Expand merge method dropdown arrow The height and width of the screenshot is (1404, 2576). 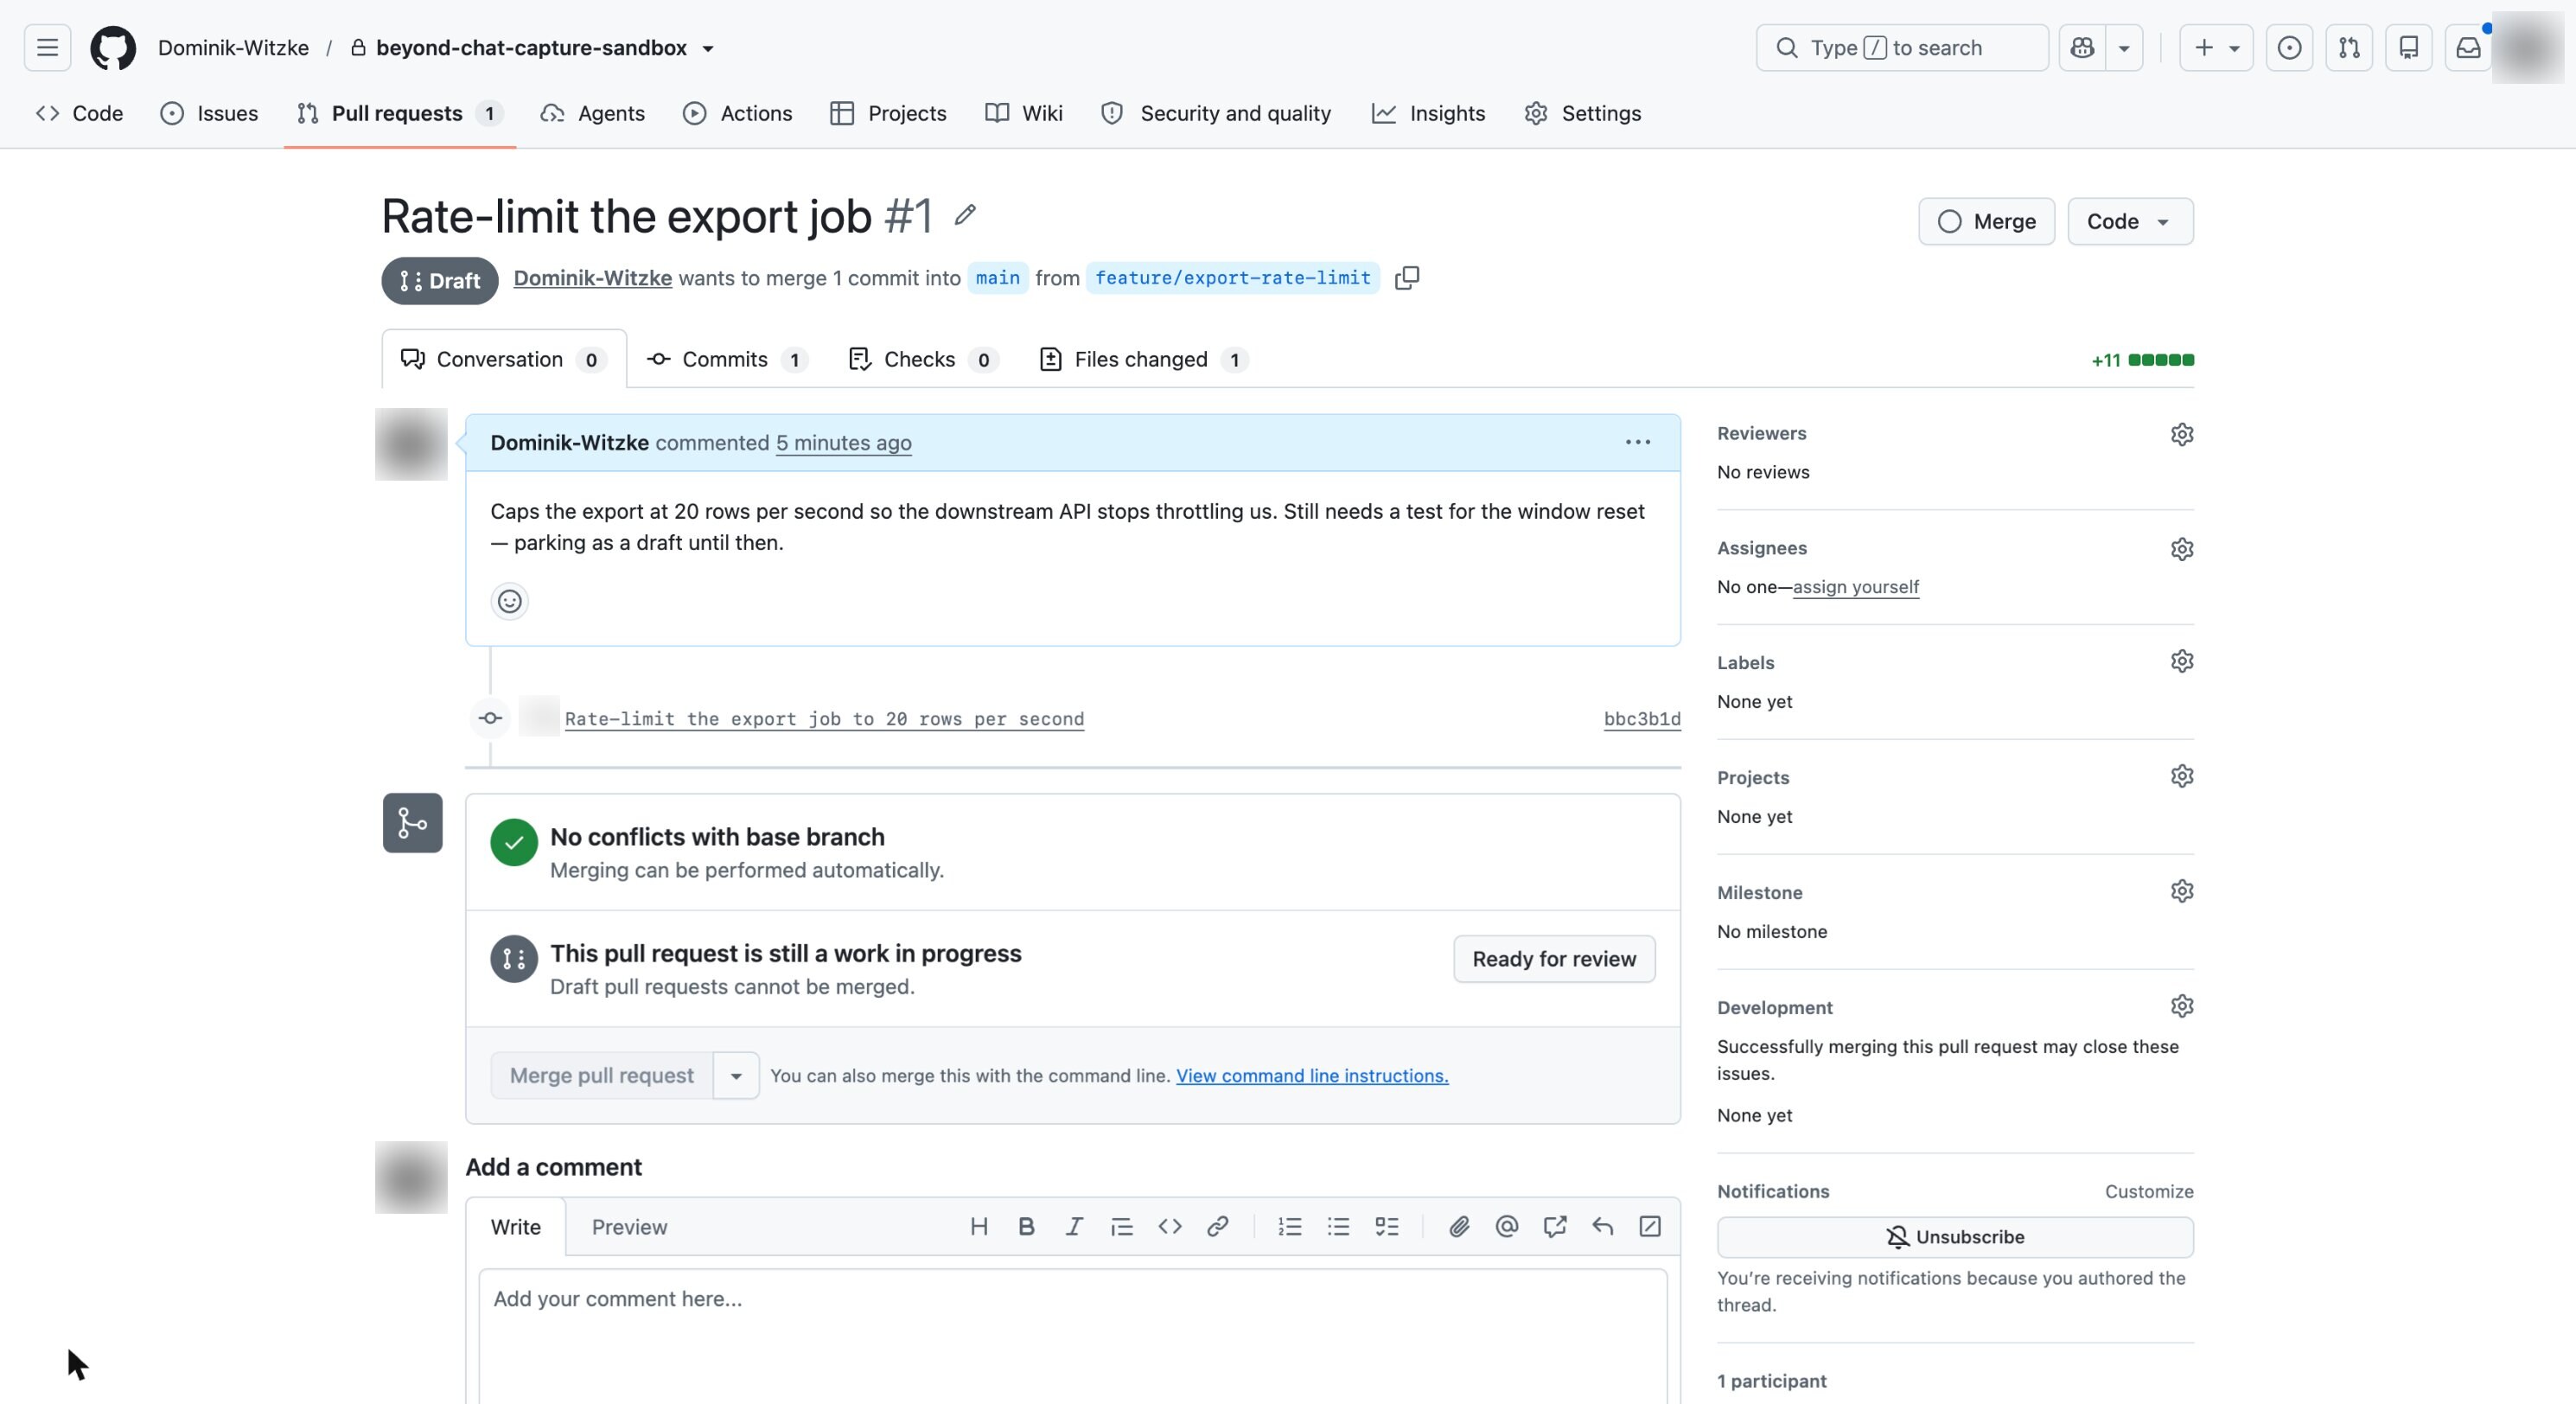[x=736, y=1076]
